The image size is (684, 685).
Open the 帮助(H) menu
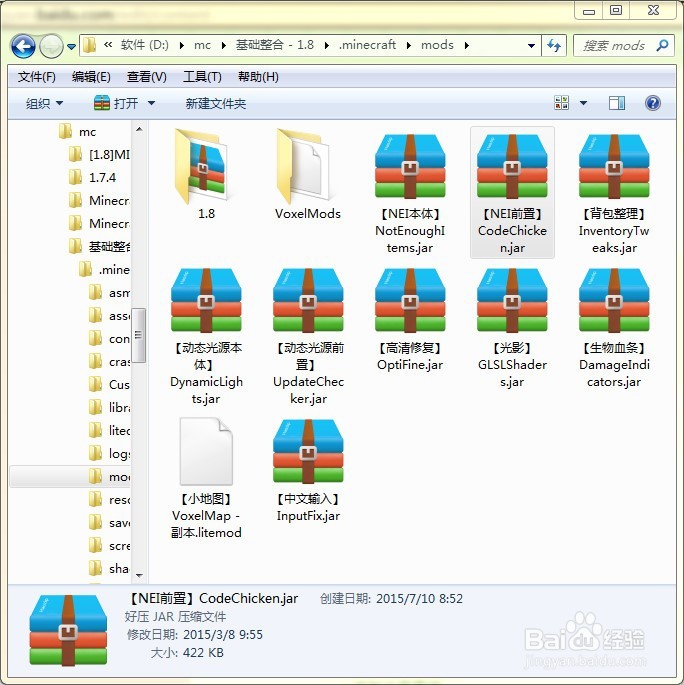[x=258, y=77]
